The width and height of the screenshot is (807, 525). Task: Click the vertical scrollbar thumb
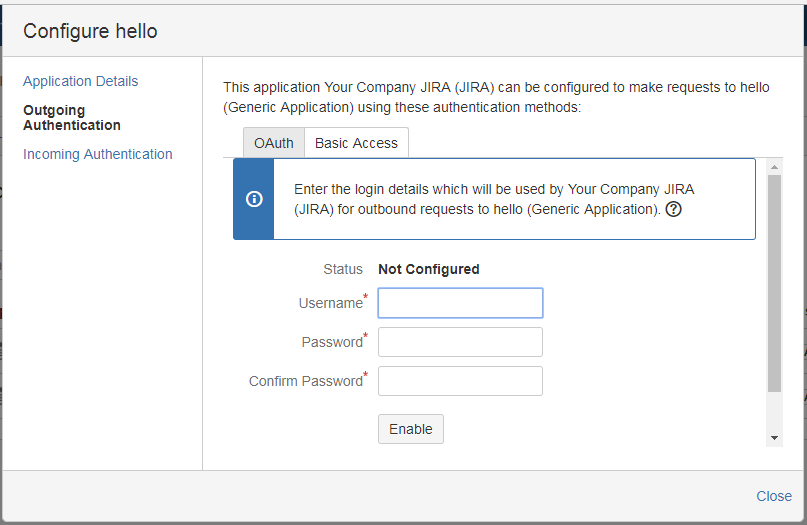point(774,283)
